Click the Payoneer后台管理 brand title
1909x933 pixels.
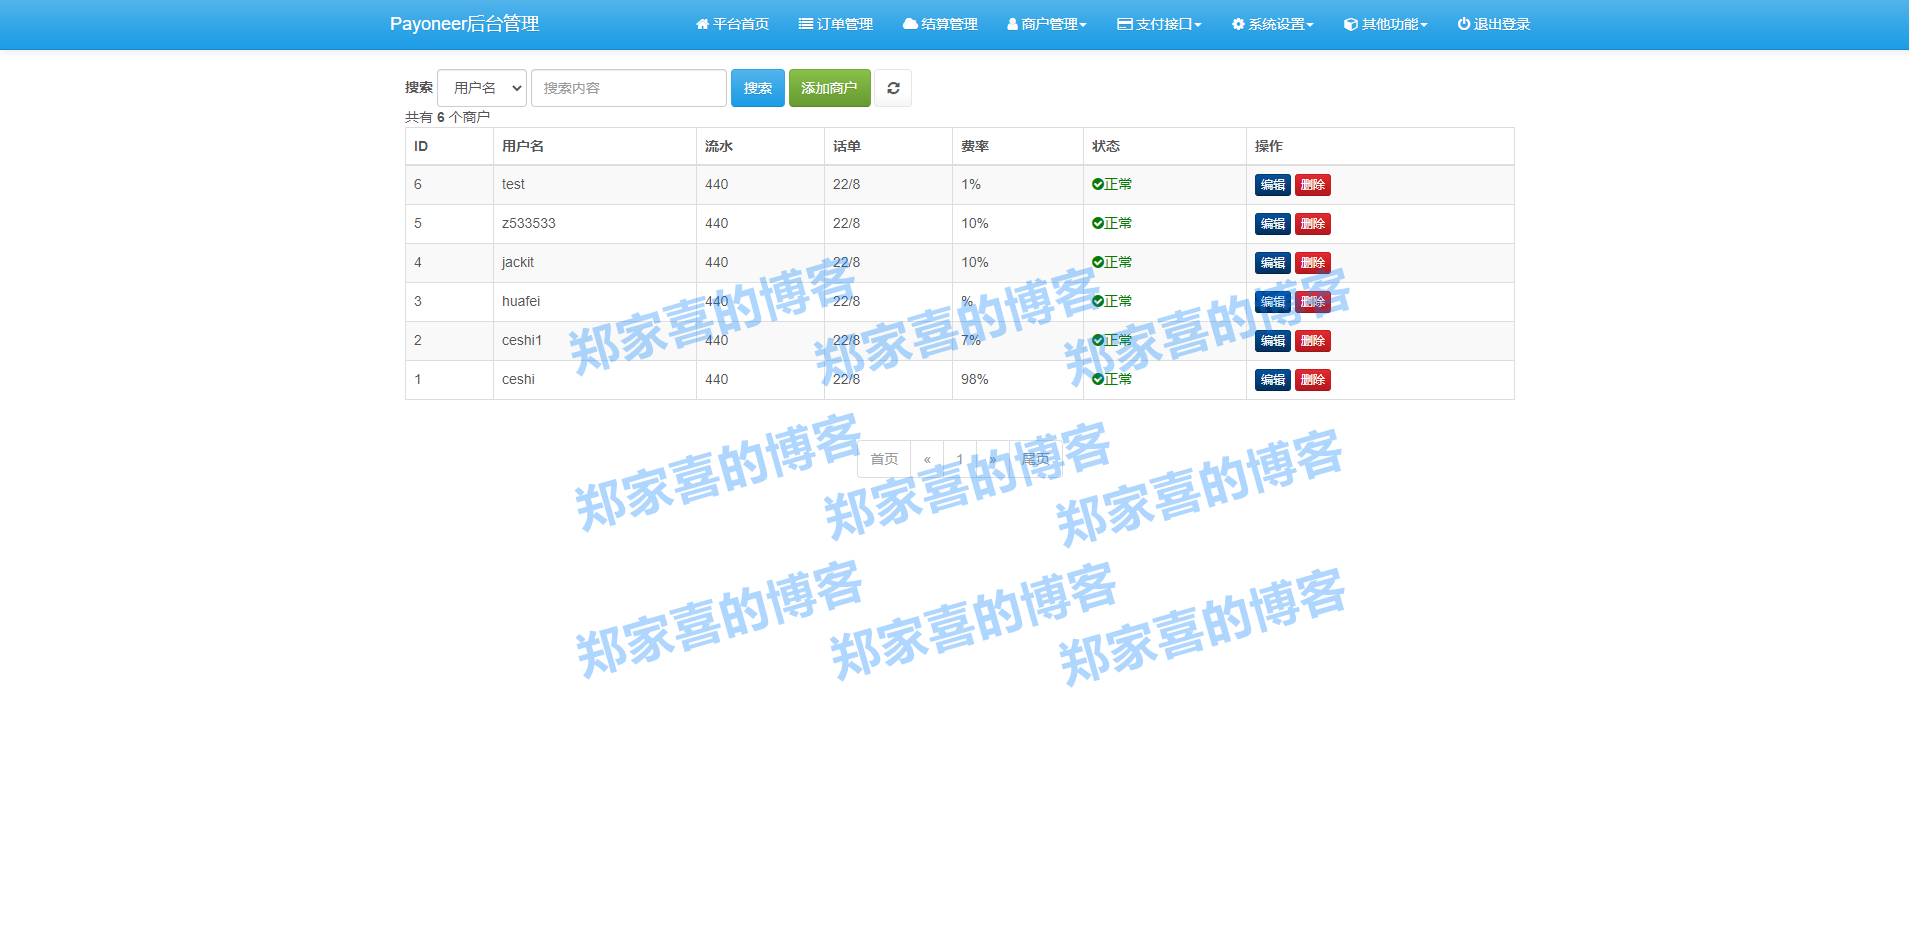click(464, 24)
